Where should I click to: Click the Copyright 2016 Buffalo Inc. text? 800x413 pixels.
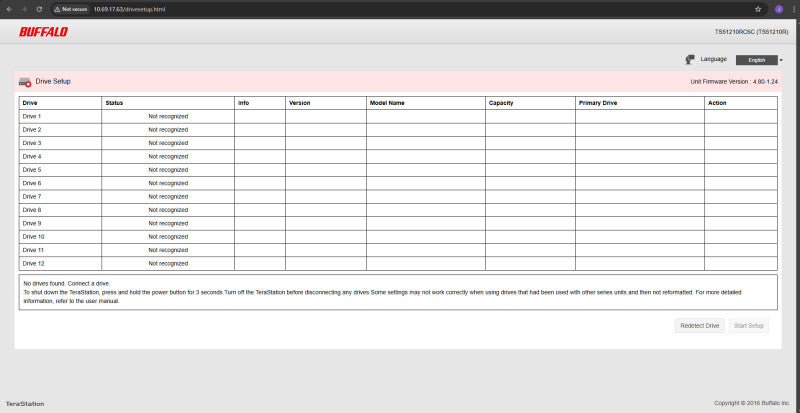(752, 403)
